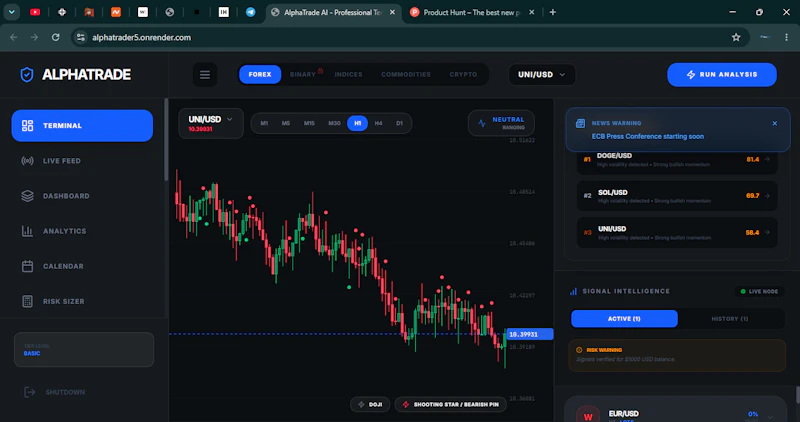Click the Terminal grid icon in sidebar
The image size is (800, 422).
[28, 126]
